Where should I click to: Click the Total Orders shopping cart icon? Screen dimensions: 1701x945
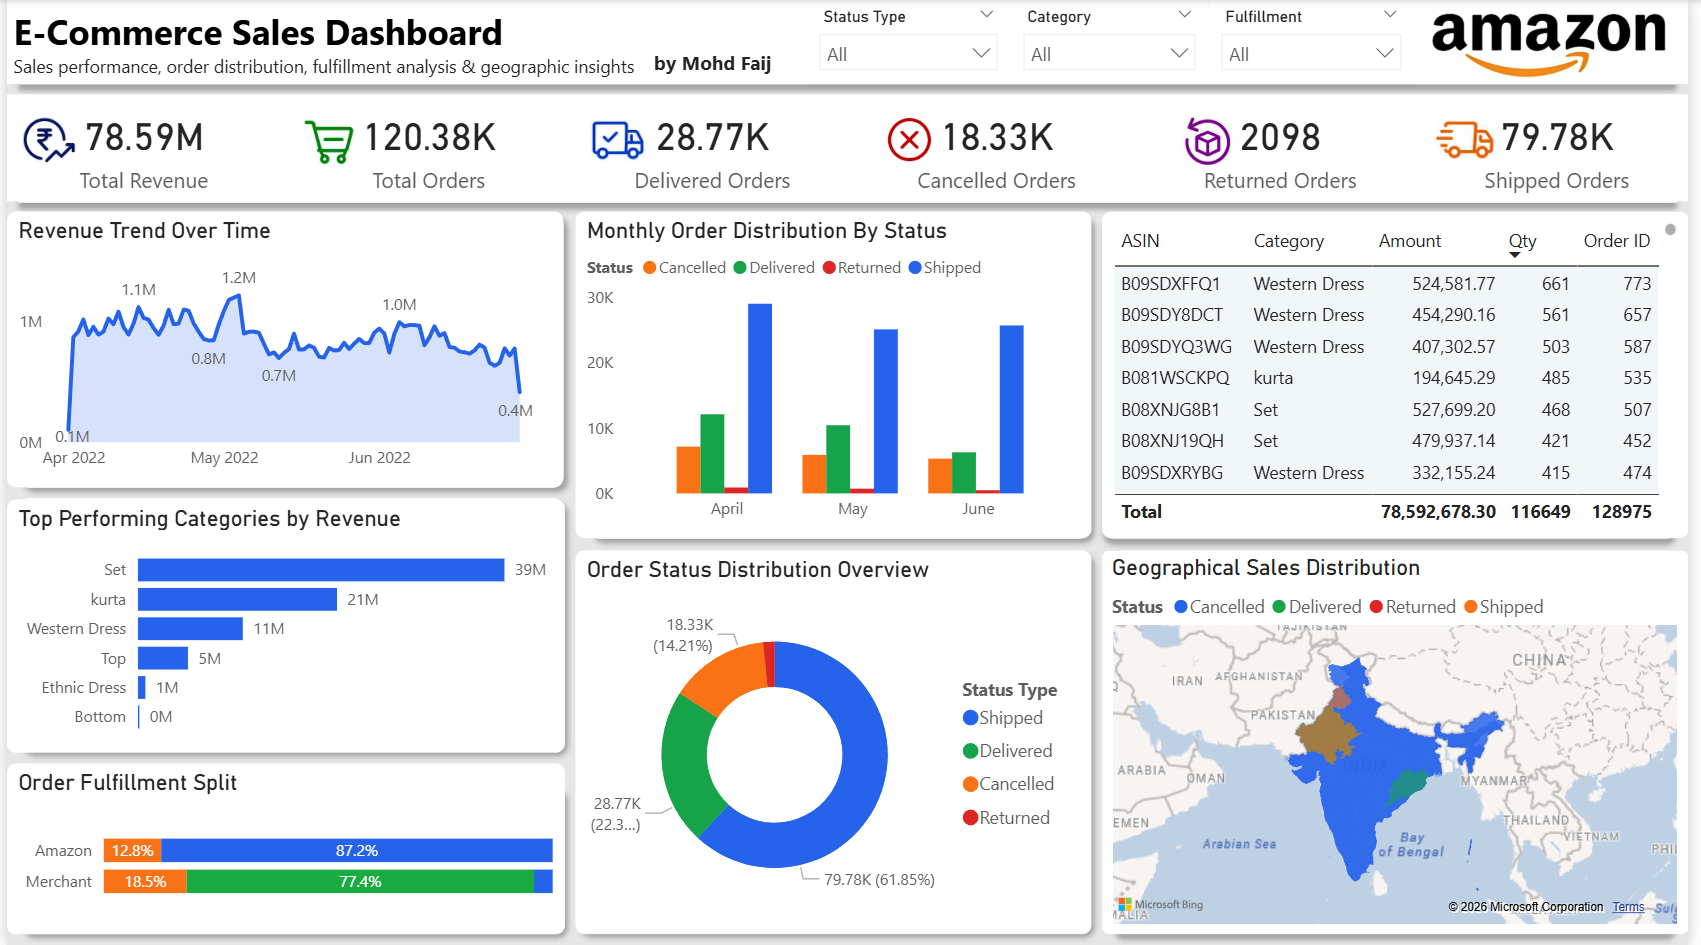coord(328,141)
